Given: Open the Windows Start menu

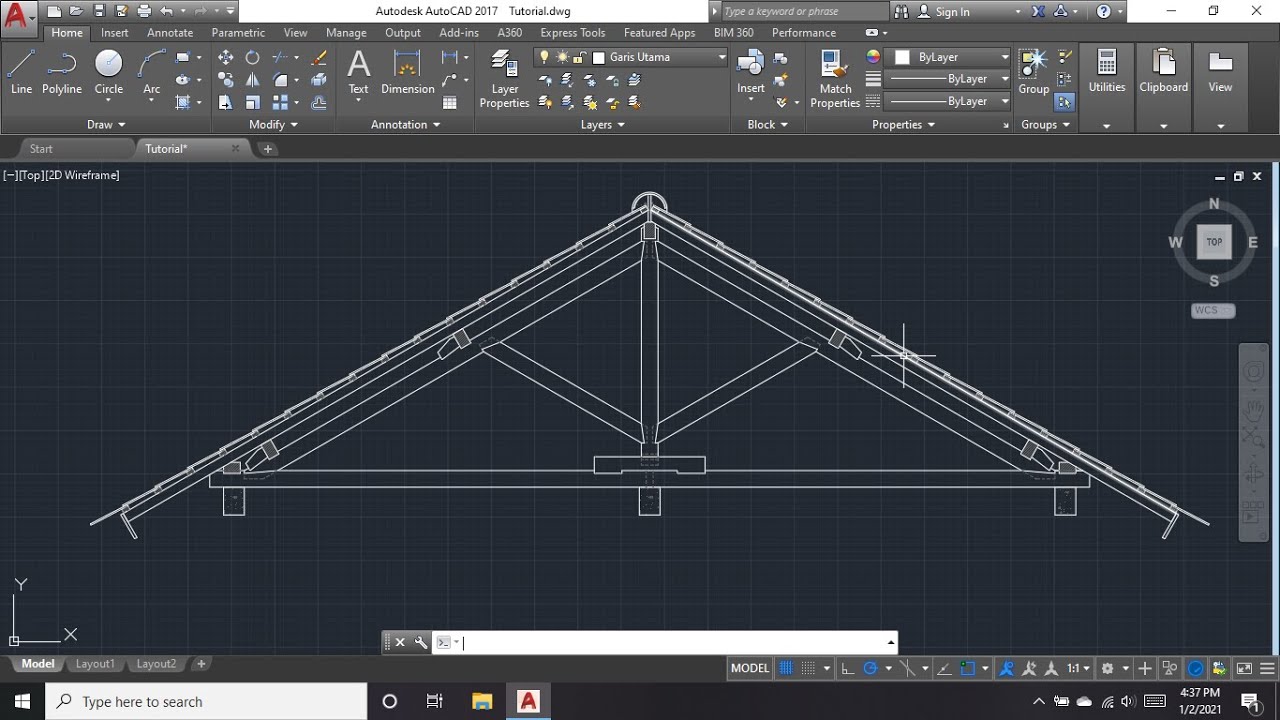Looking at the screenshot, I should pos(22,701).
